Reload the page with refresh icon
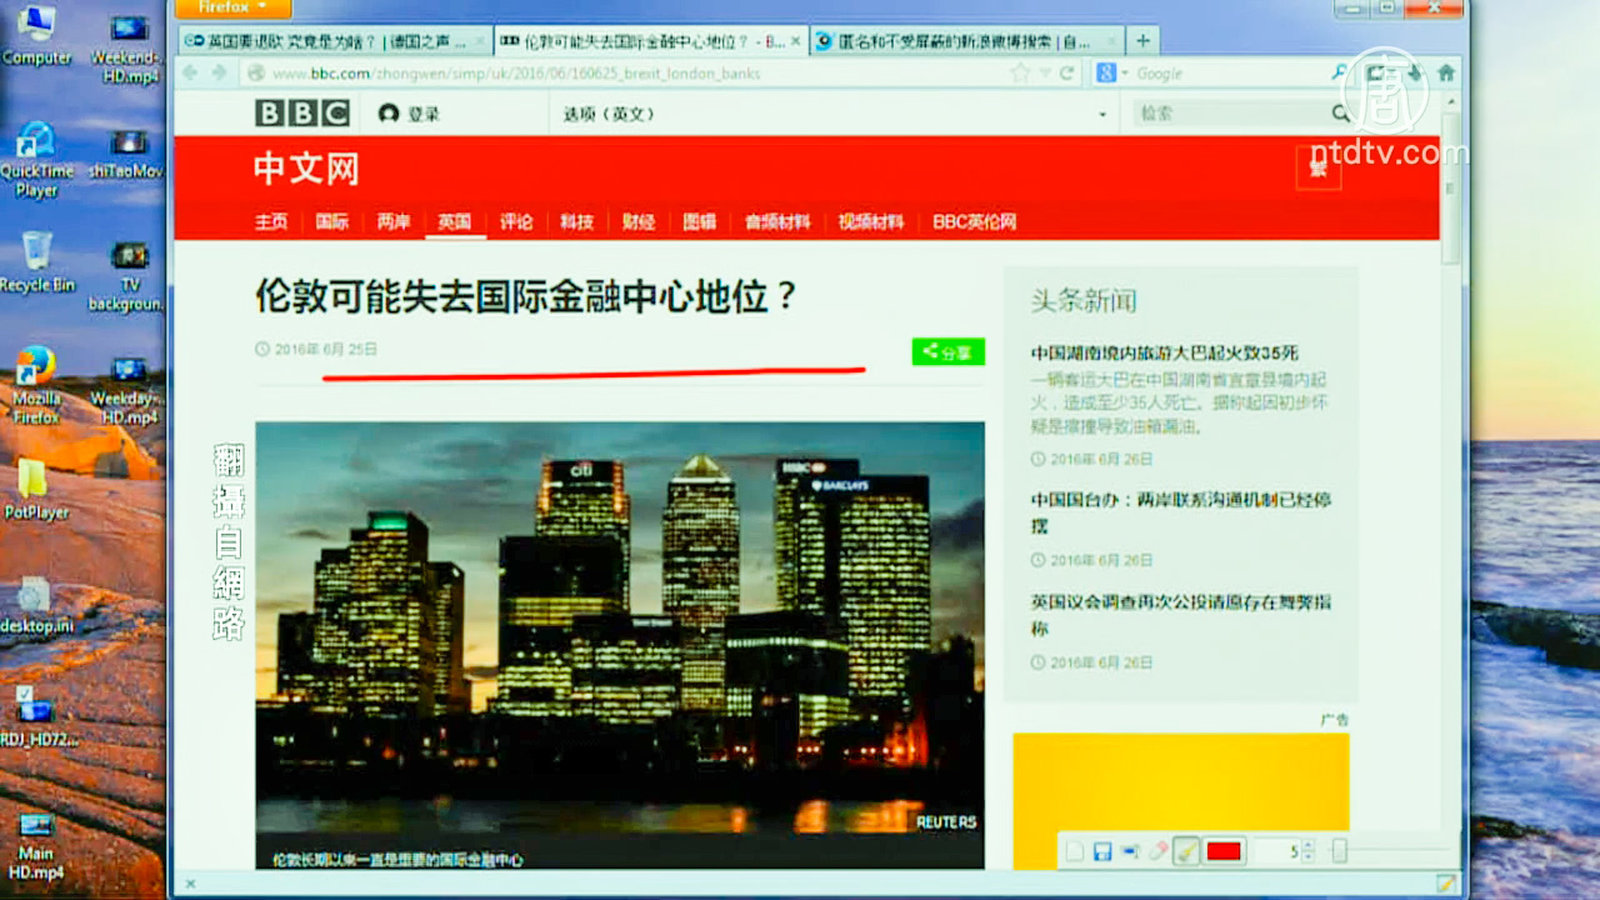Viewport: 1600px width, 900px height. click(x=1067, y=73)
